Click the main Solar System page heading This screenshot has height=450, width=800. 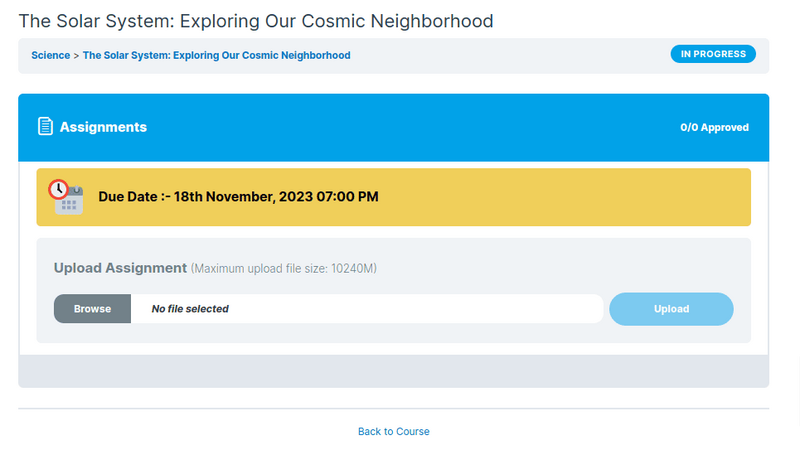[x=256, y=21]
